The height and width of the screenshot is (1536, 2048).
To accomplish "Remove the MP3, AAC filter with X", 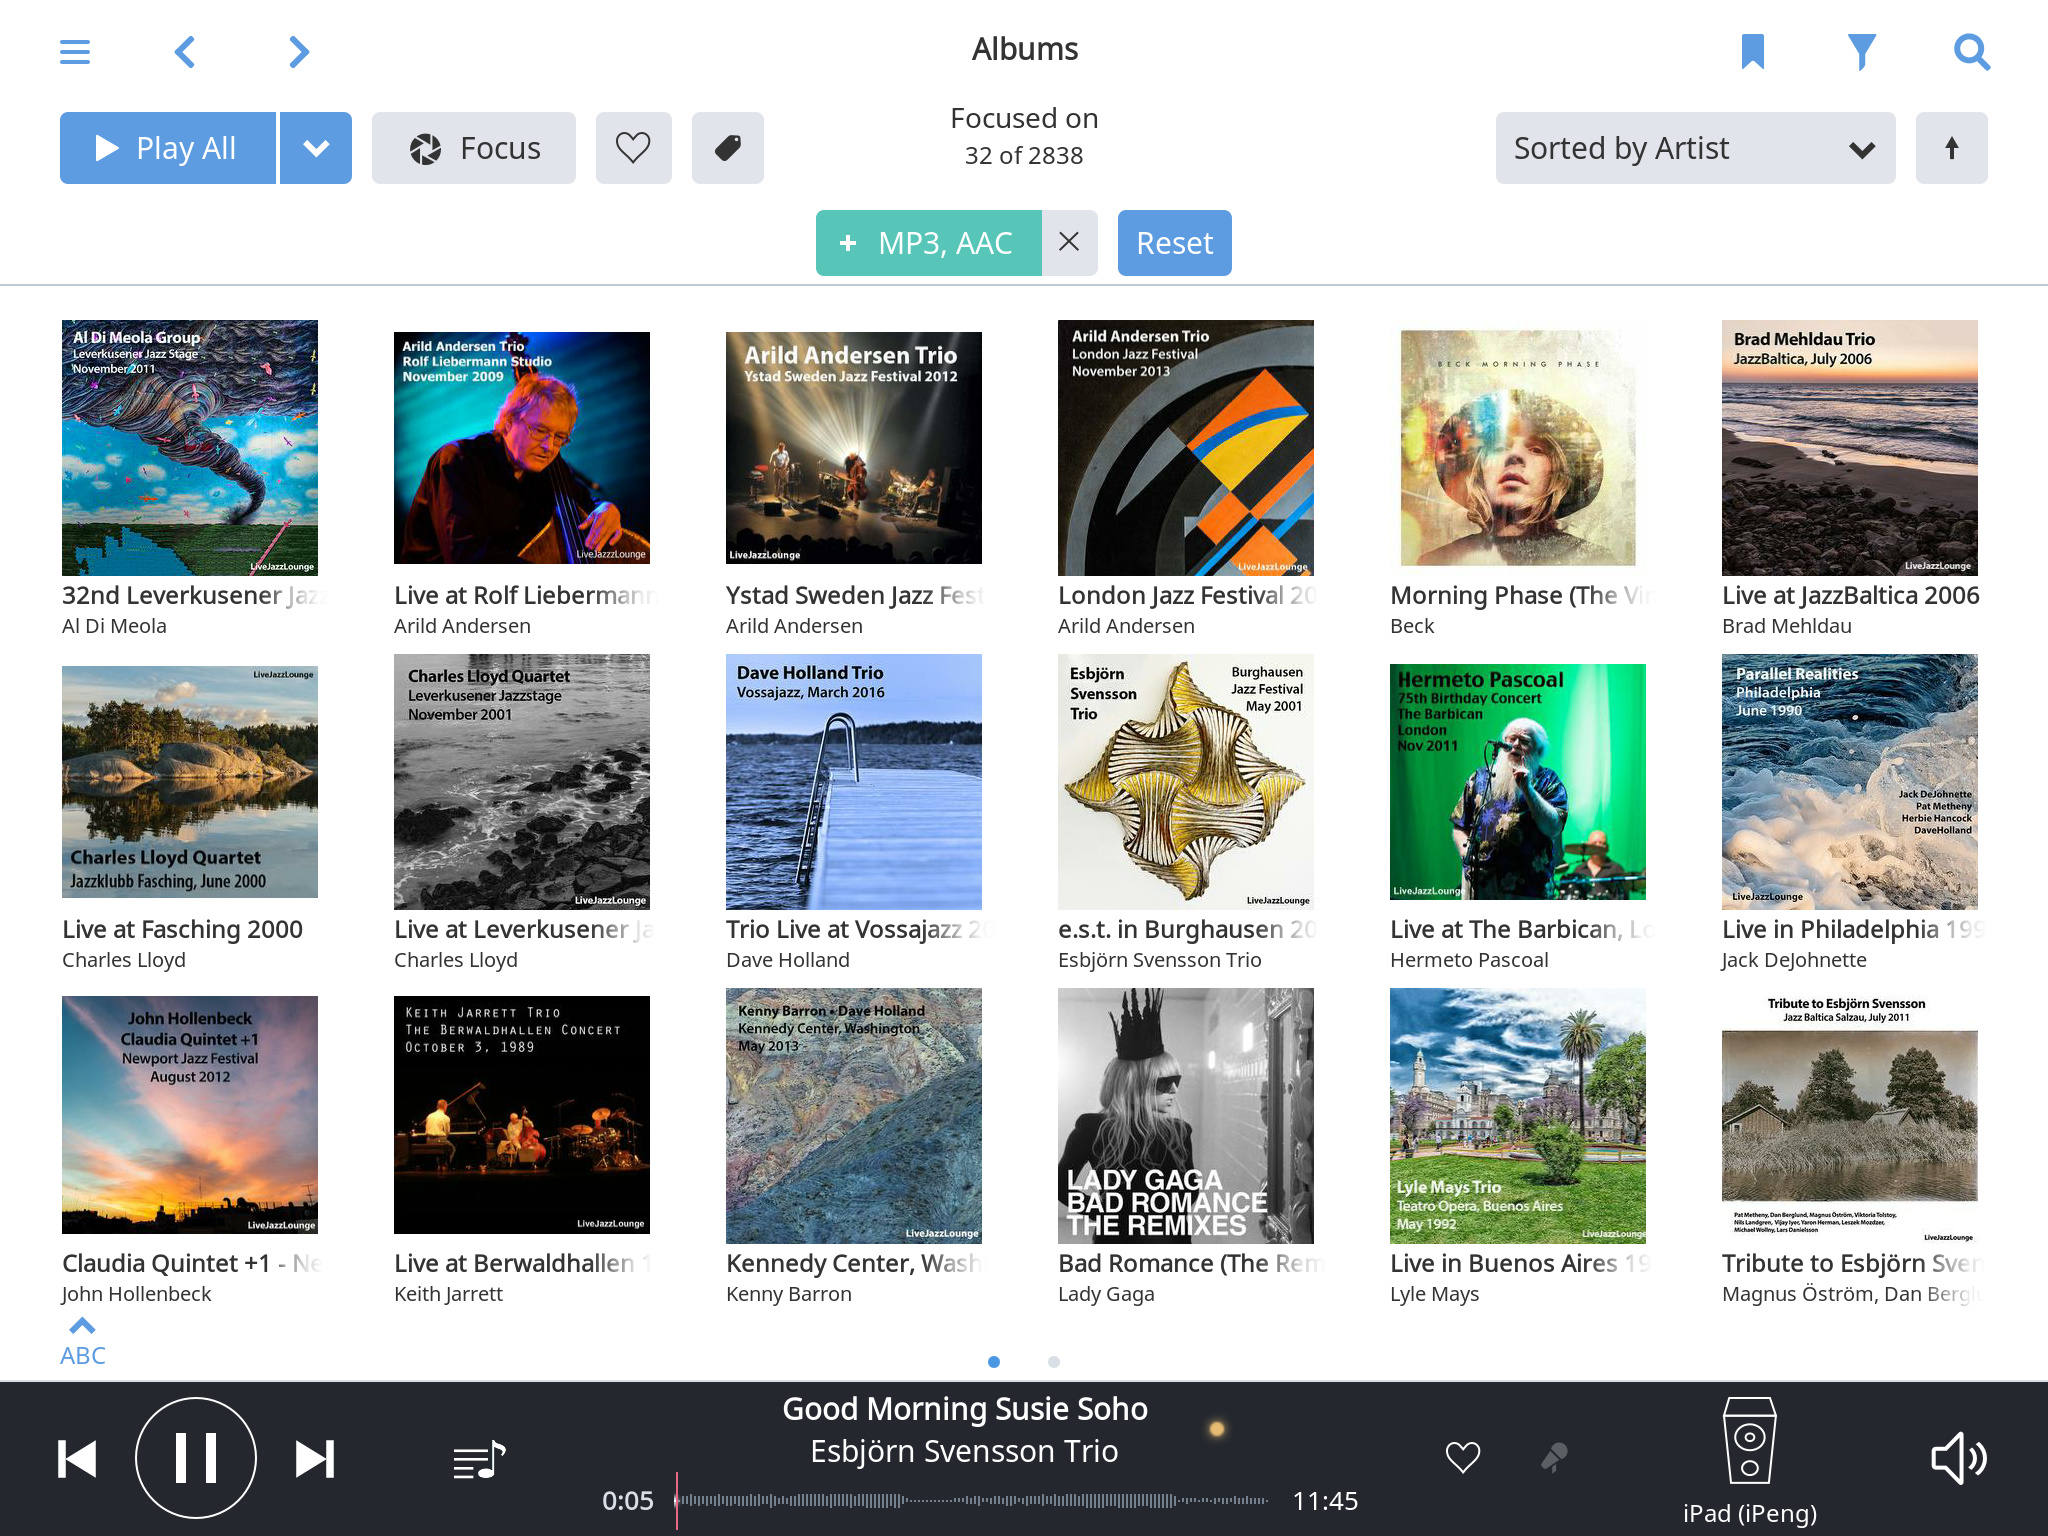I will [1069, 243].
